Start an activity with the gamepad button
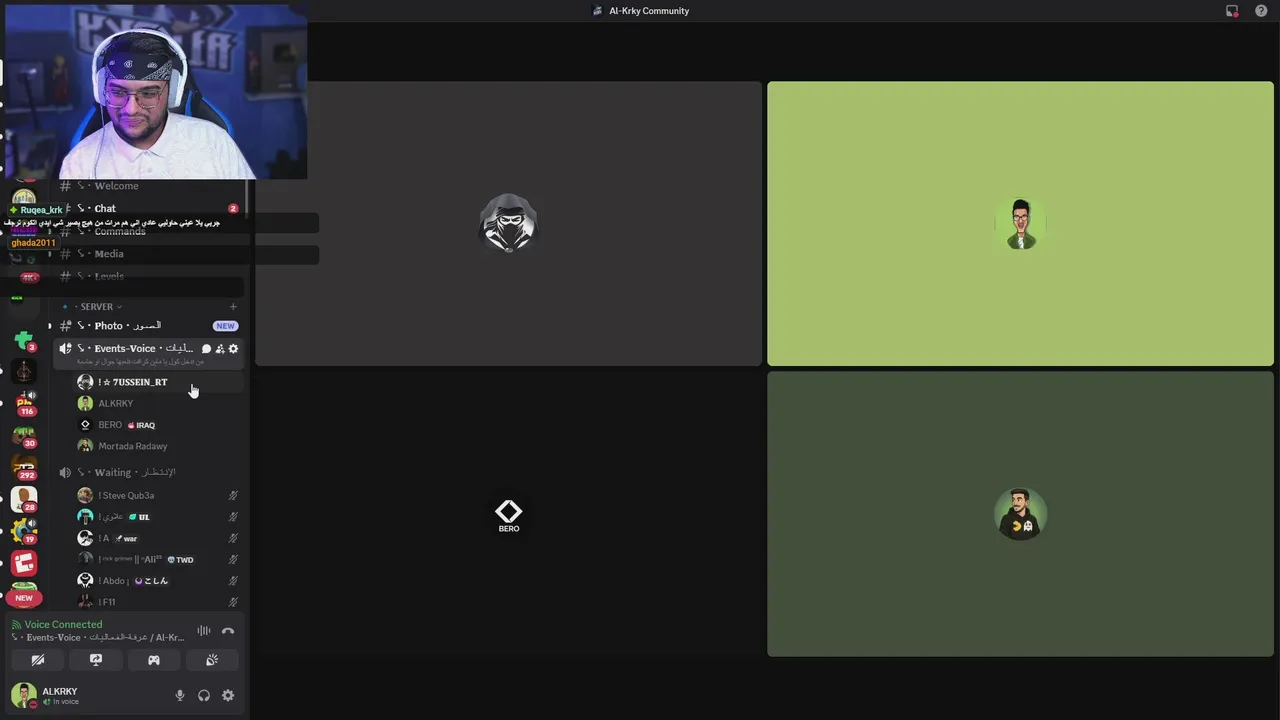This screenshot has width=1280, height=720. click(x=154, y=660)
